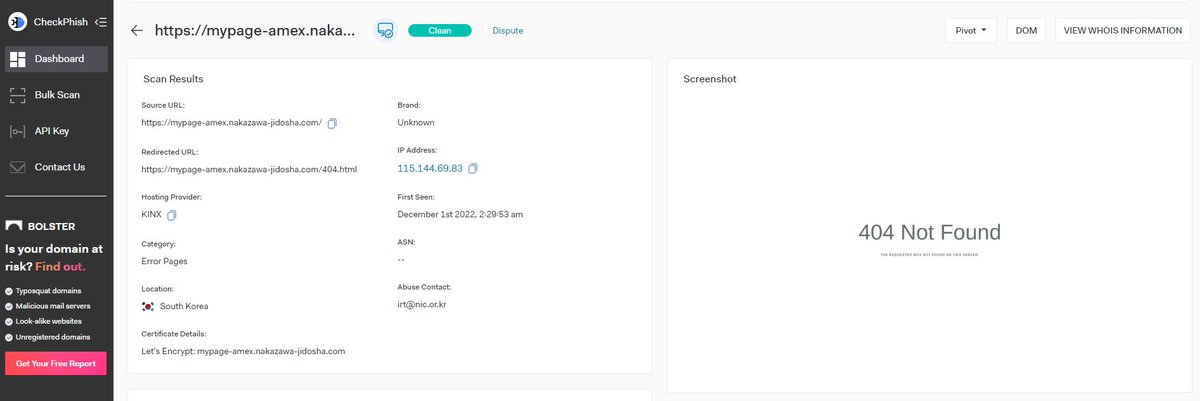Expand the Pivot dropdown

[970, 30]
